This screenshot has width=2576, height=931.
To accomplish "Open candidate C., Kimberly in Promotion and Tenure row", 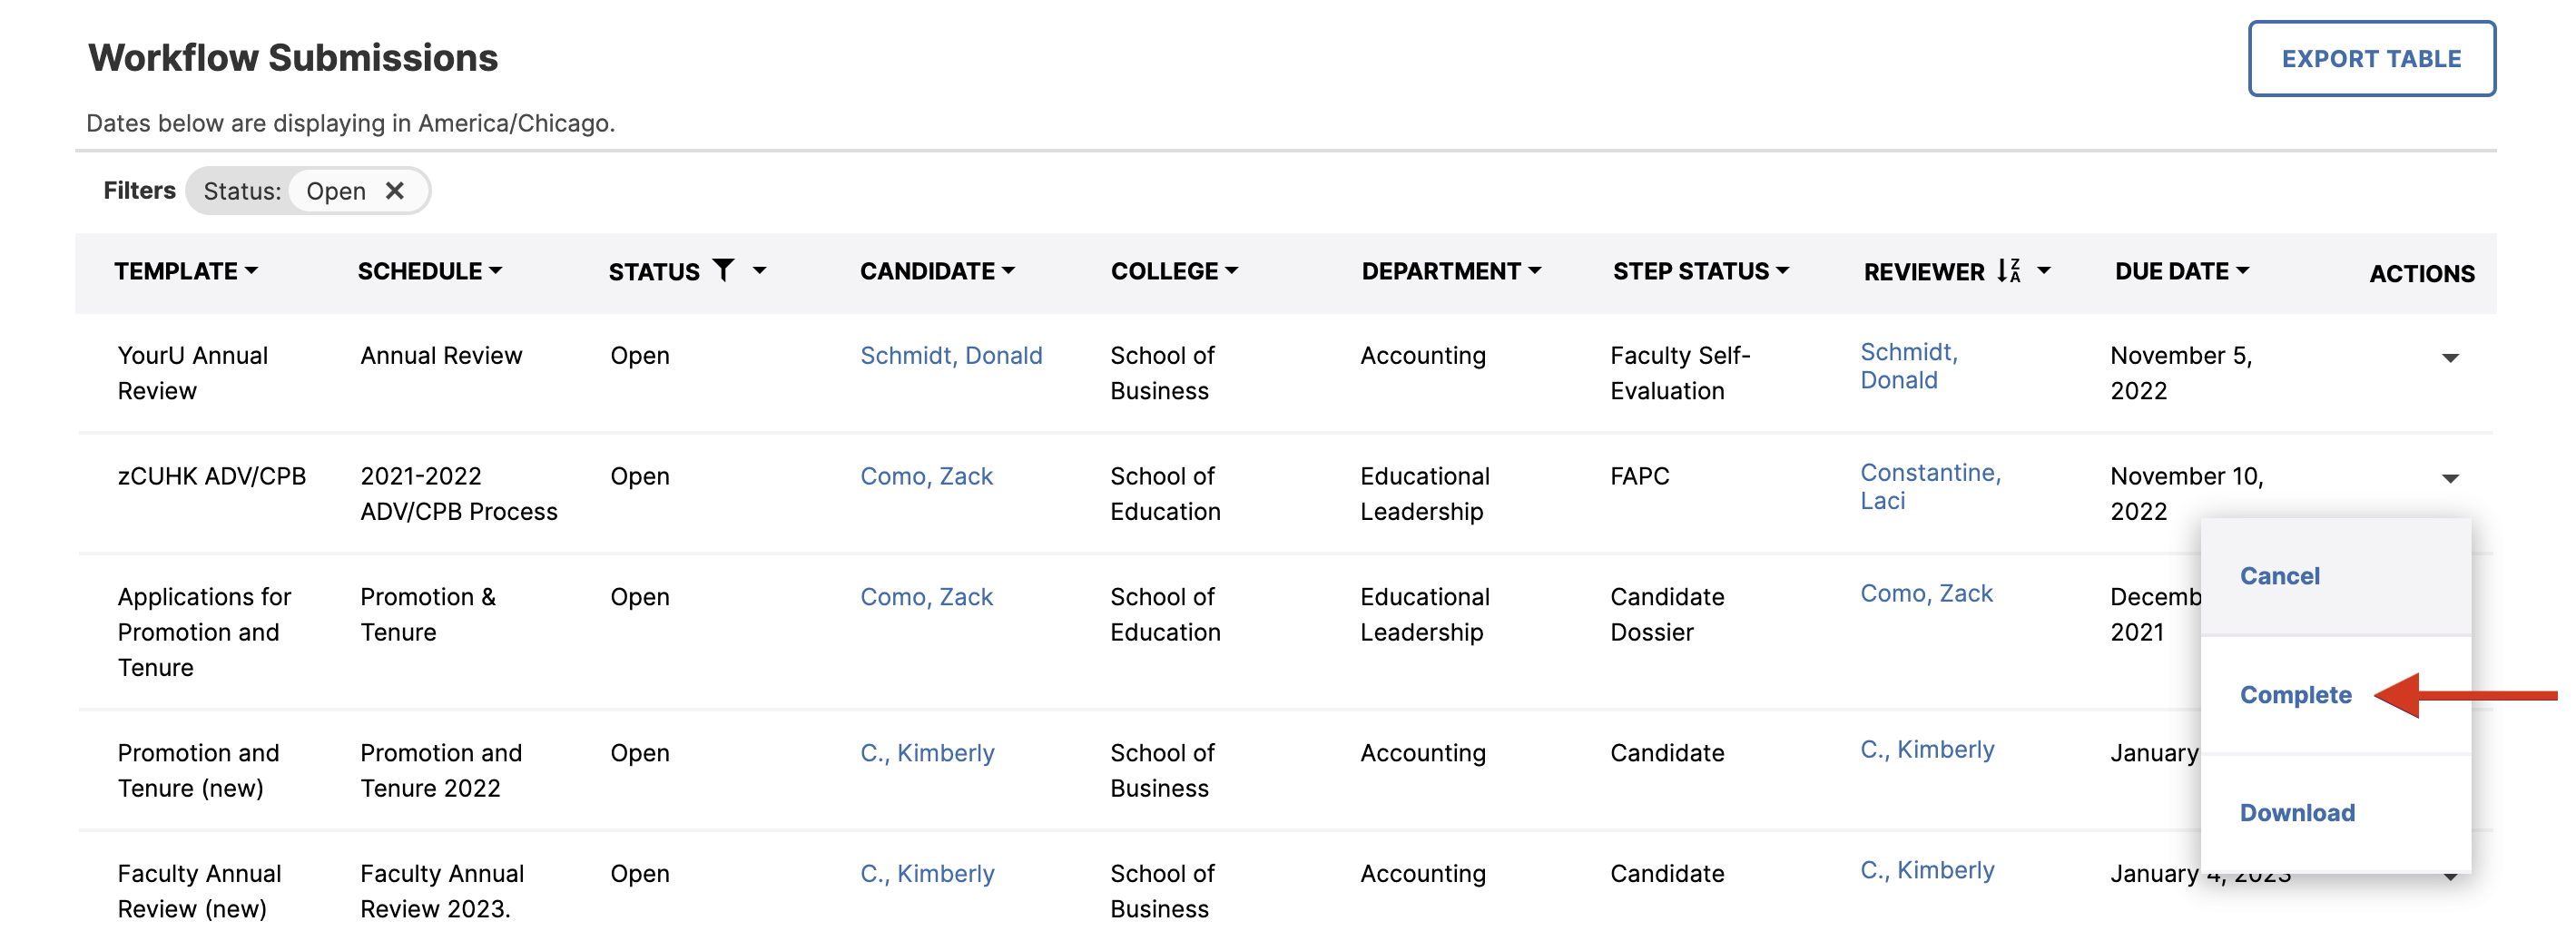I will tap(927, 753).
